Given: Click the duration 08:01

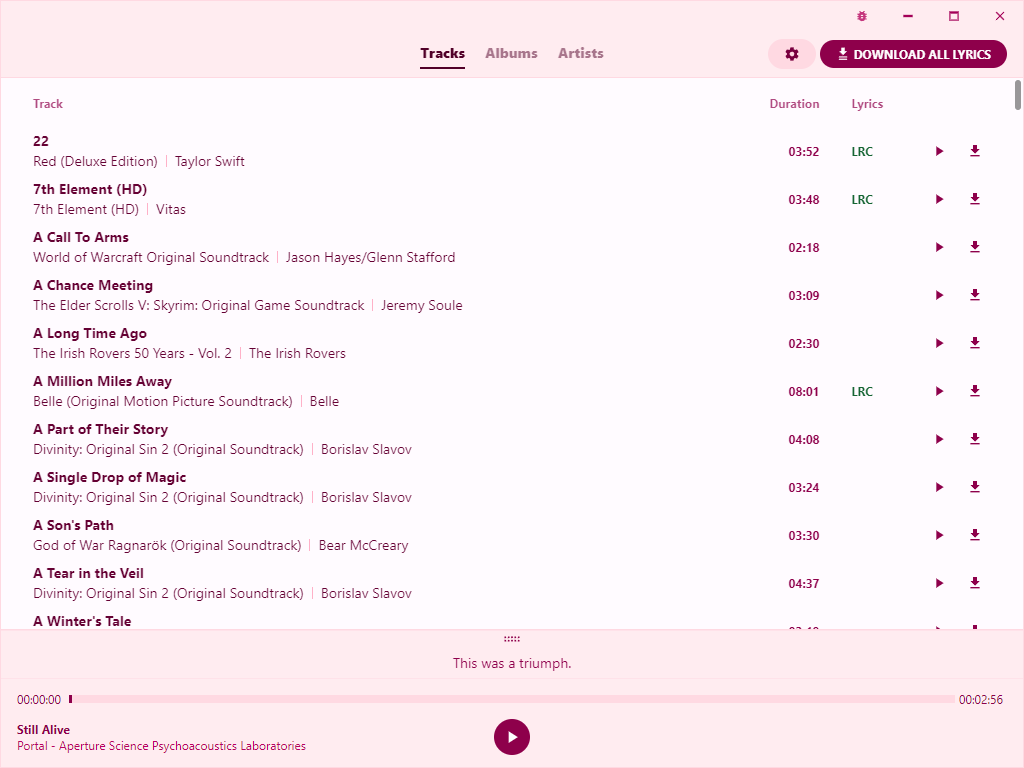Looking at the screenshot, I should click(803, 392).
